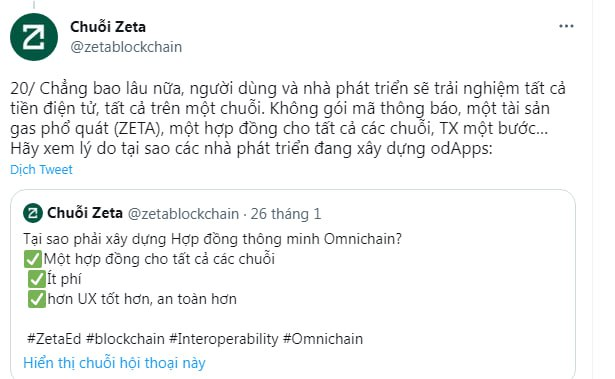This screenshot has height=379, width=615.
Task: Open the #Omnichain hashtag
Action: (x=323, y=339)
